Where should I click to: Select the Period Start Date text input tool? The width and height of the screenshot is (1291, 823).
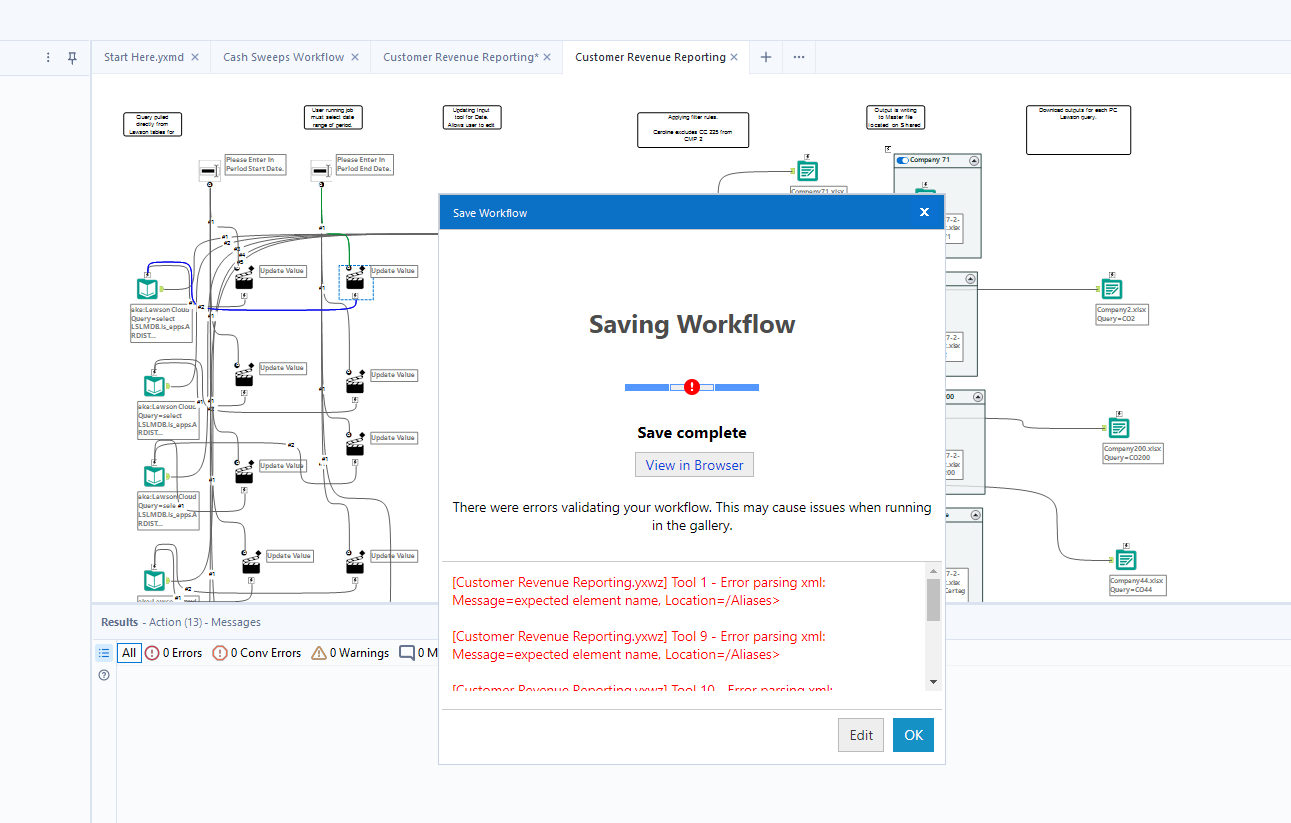(x=209, y=169)
